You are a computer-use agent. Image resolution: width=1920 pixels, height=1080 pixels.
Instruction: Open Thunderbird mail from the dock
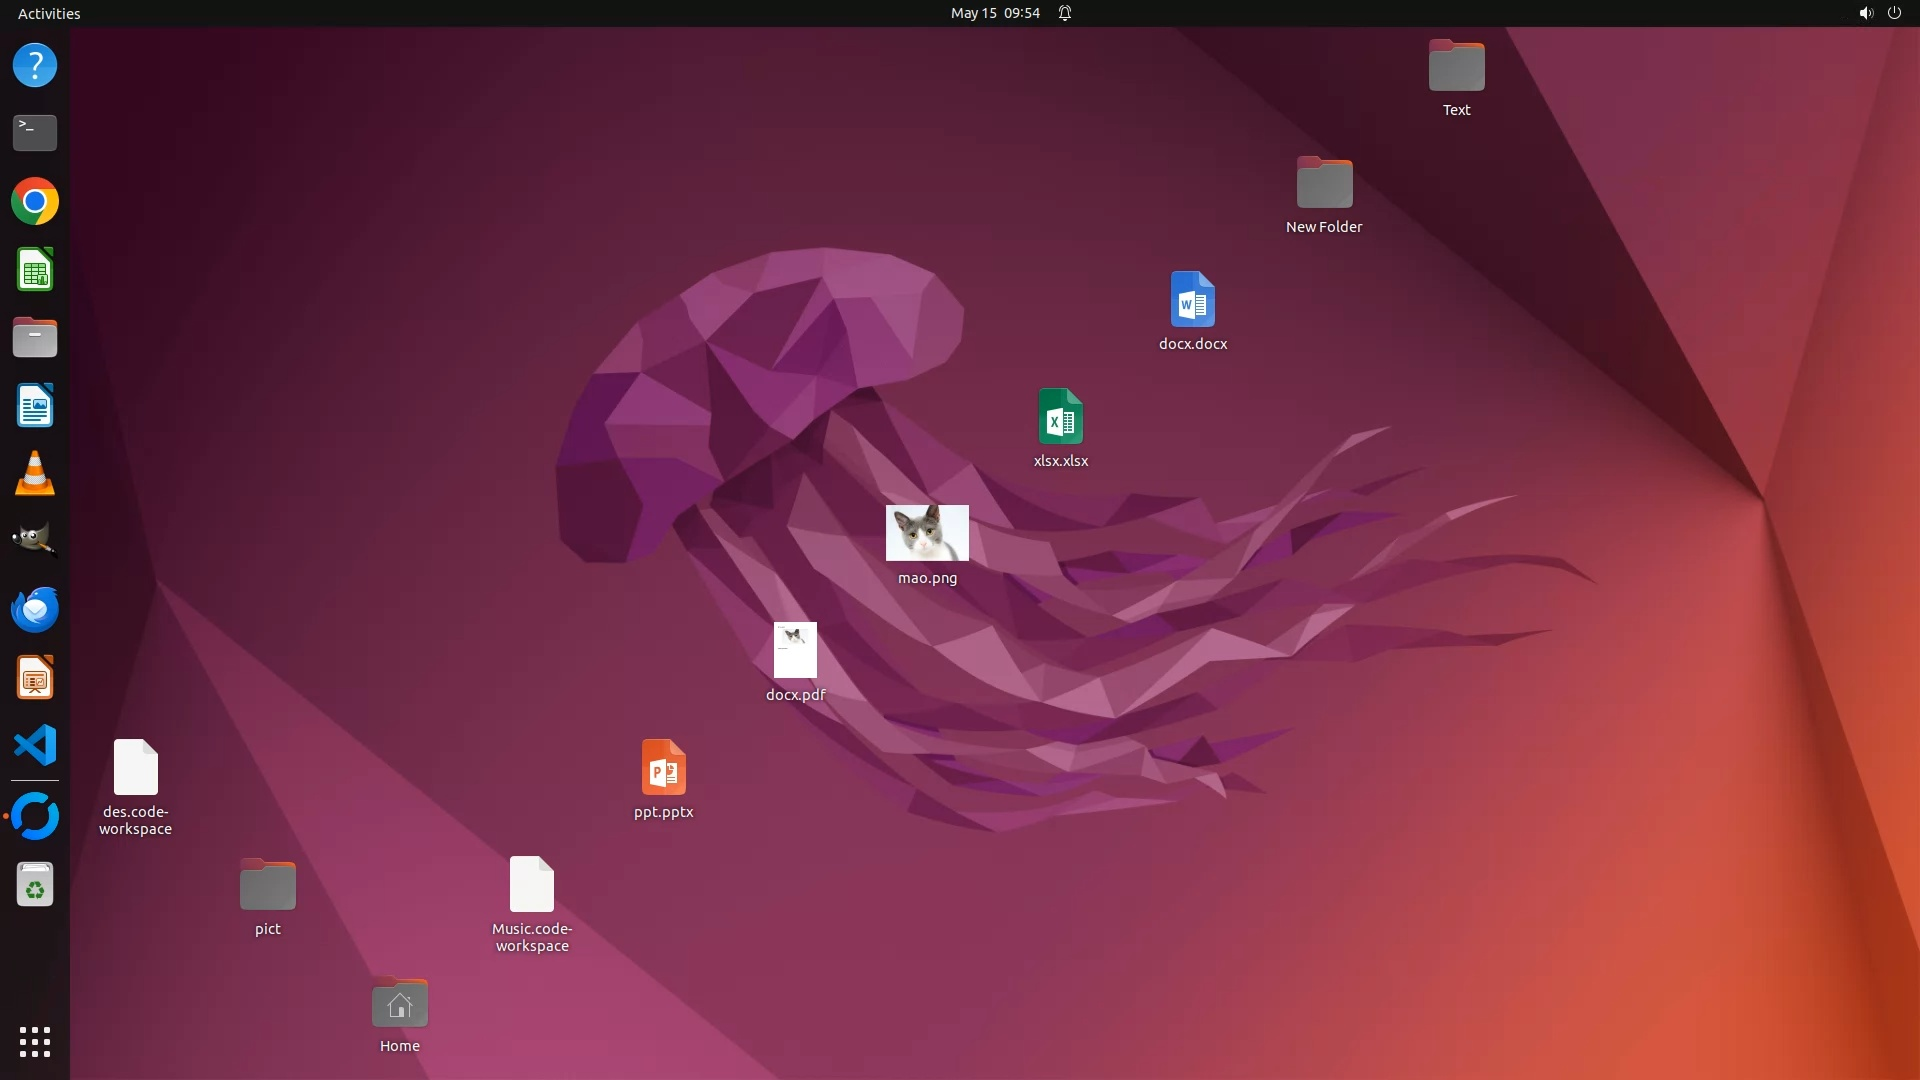[35, 609]
